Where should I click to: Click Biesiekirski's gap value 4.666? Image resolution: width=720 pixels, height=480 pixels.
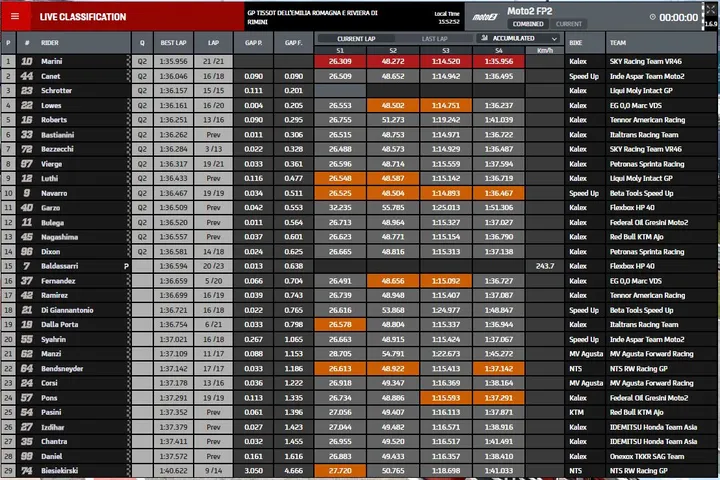(x=293, y=470)
